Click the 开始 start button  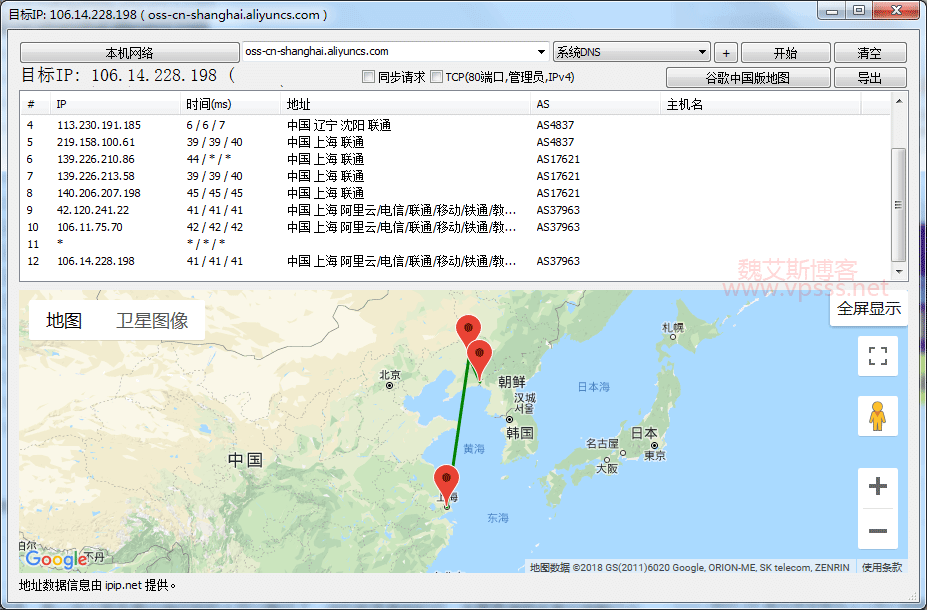click(785, 53)
